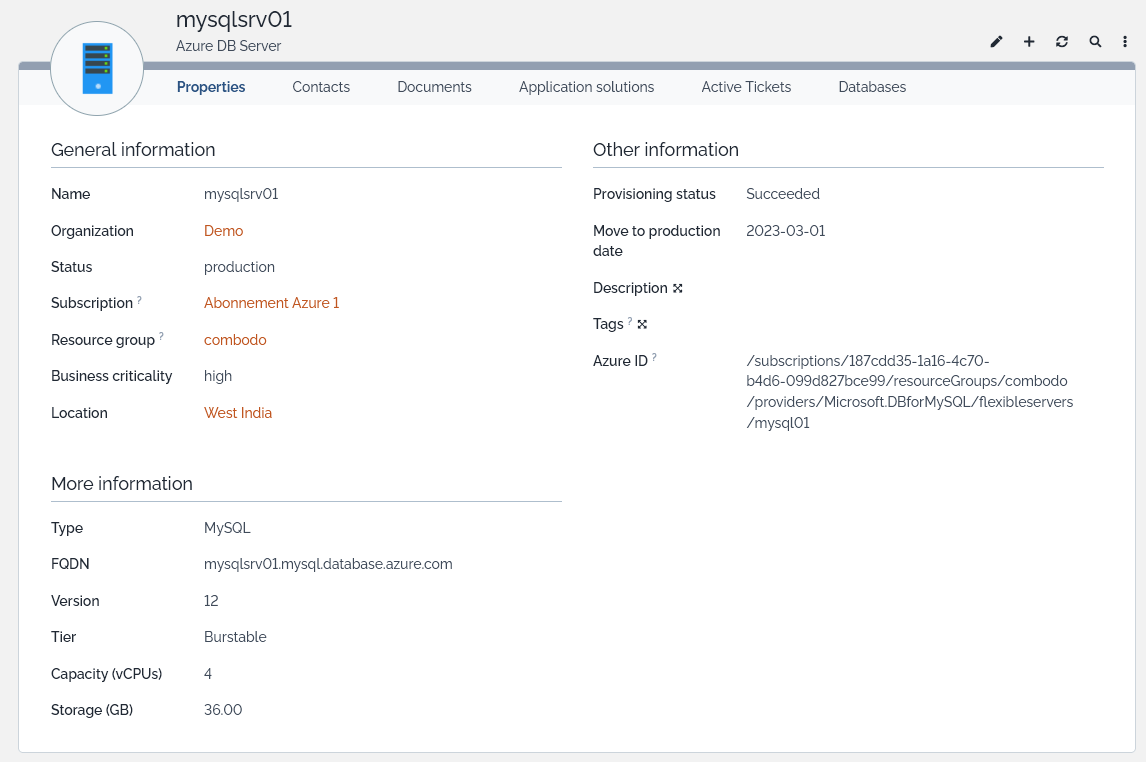This screenshot has height=762, width=1146.
Task: Show the Tags help tooltip icon
Action: pos(630,321)
